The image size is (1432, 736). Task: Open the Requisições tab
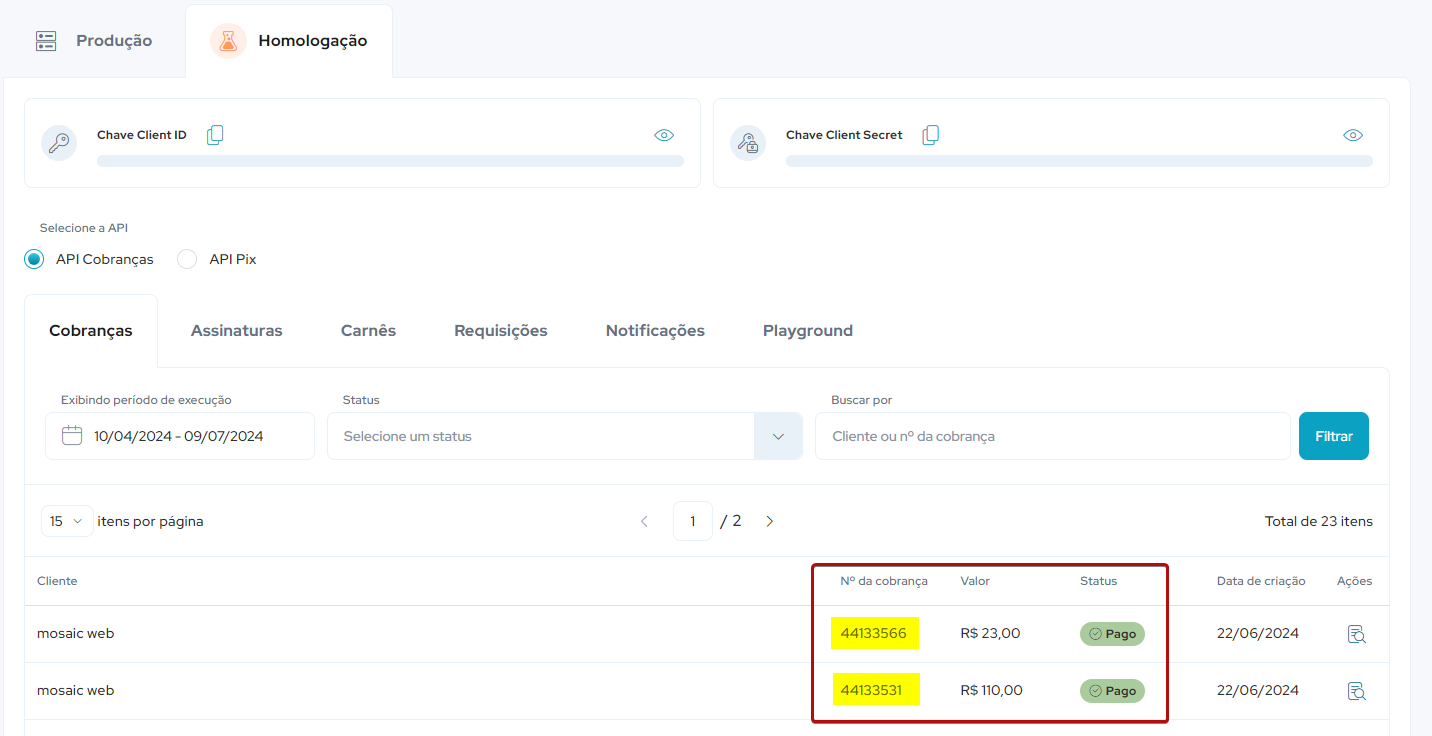tap(501, 331)
